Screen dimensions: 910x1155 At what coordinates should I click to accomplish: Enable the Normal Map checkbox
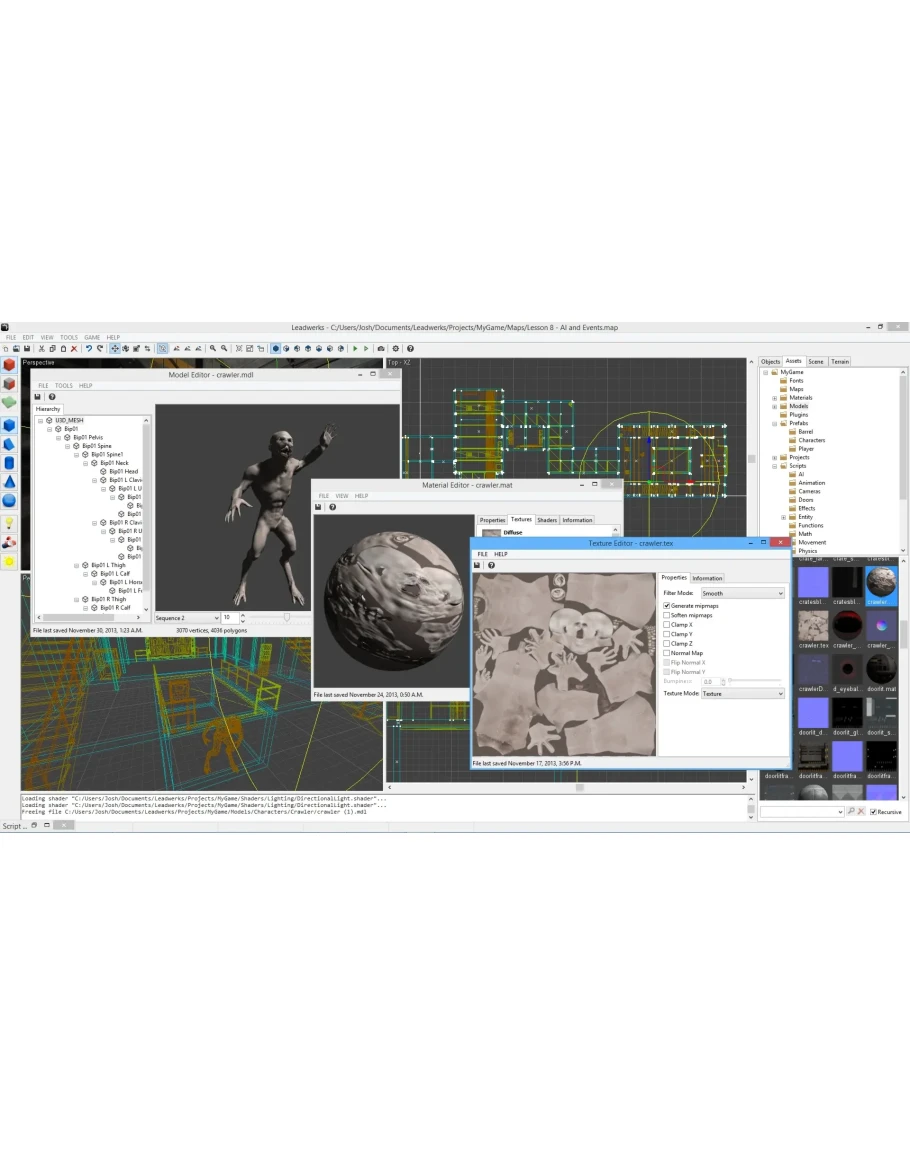pyautogui.click(x=667, y=653)
